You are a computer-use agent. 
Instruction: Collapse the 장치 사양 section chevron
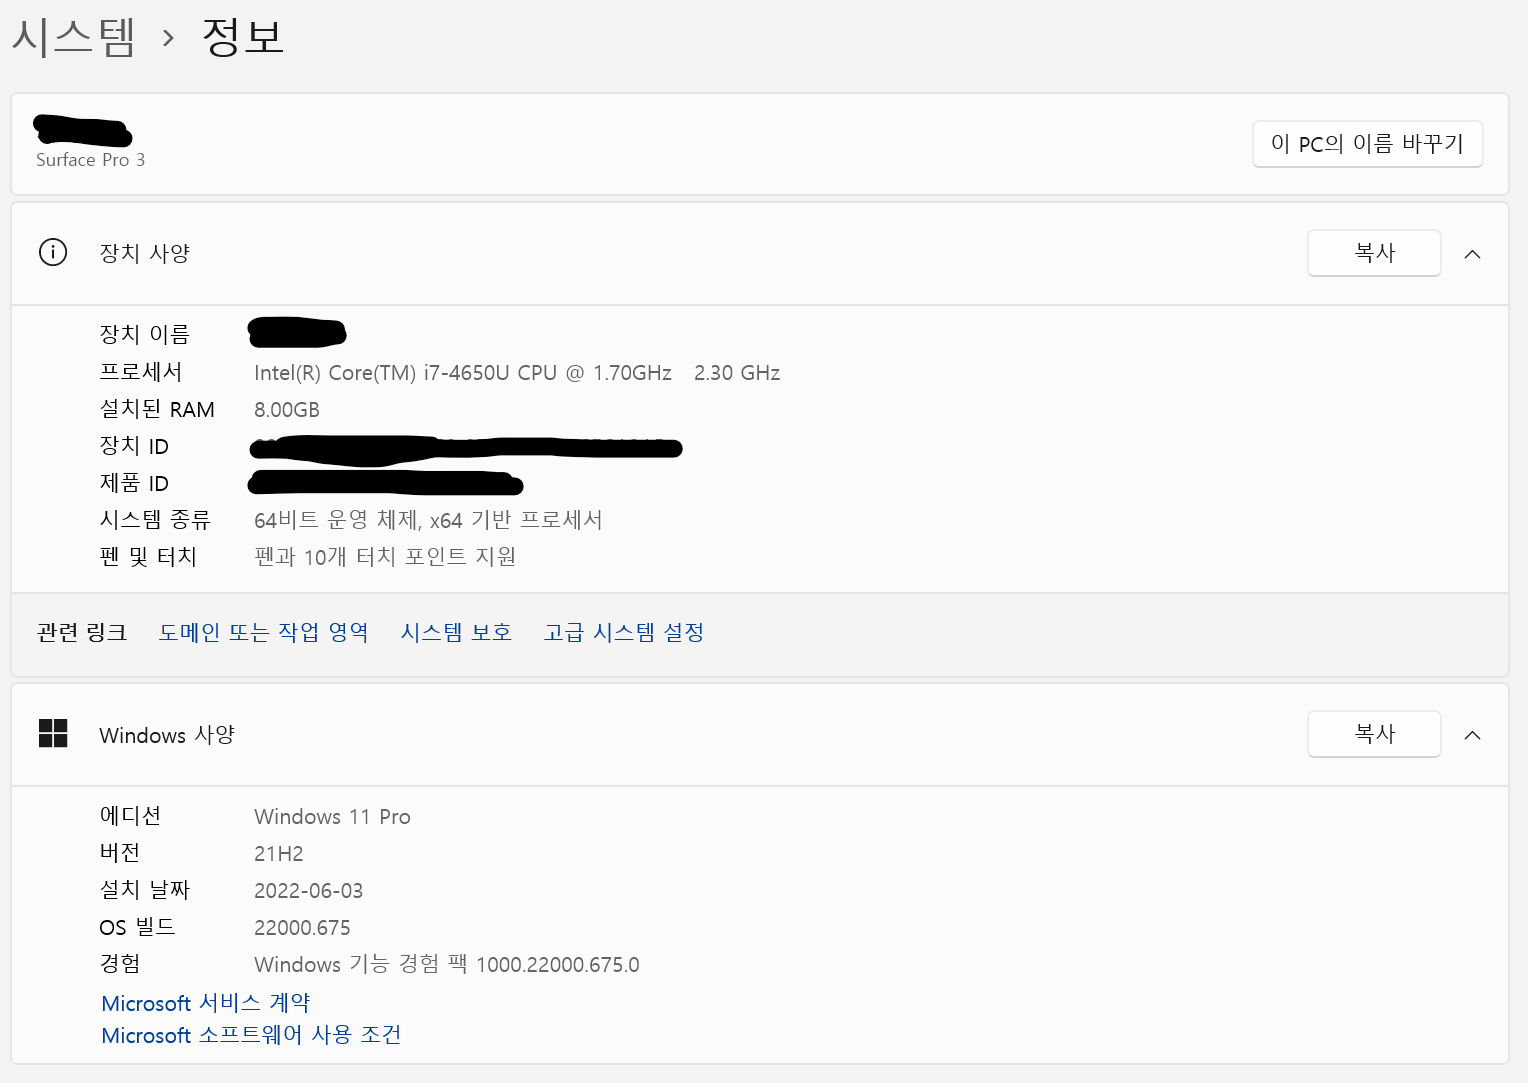tap(1472, 254)
